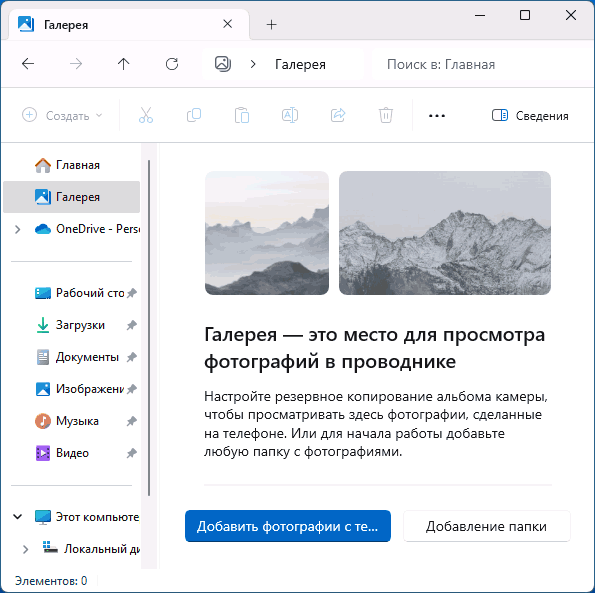Open Загрузки folder in sidebar
The width and height of the screenshot is (595, 593).
[71, 325]
